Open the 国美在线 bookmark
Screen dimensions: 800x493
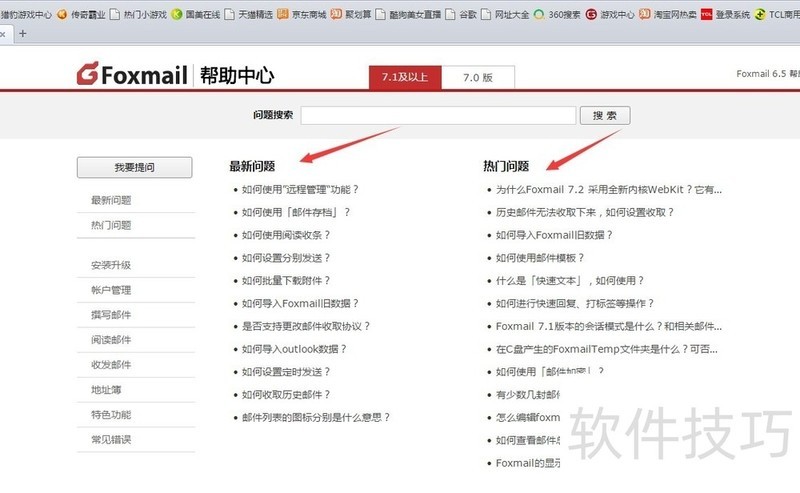[x=196, y=14]
